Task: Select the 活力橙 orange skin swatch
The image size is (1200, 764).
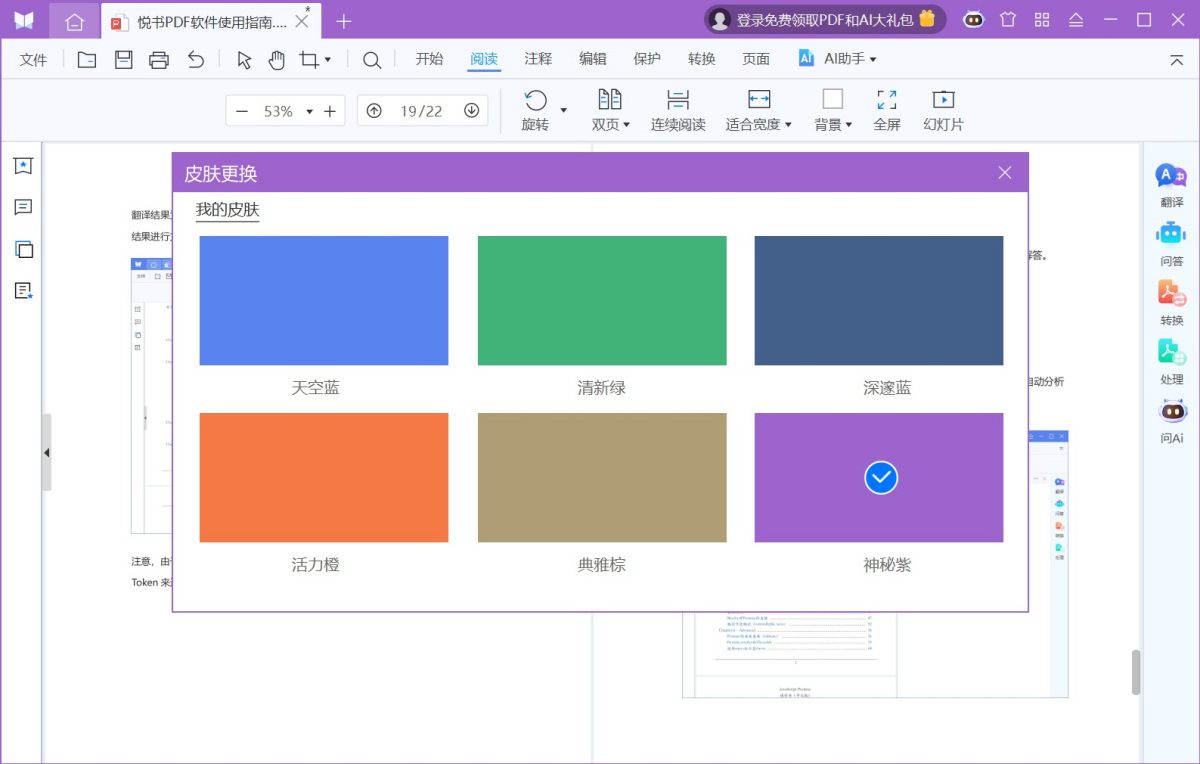Action: 323,477
